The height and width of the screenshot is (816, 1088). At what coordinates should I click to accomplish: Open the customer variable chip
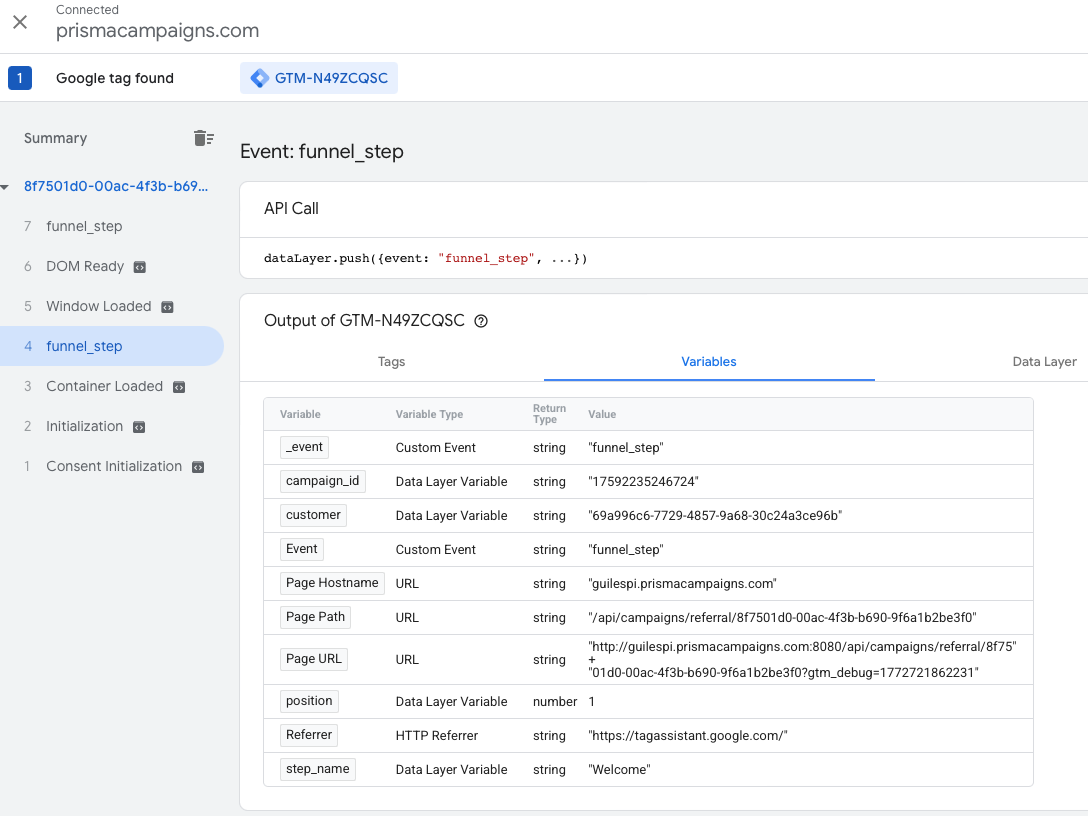click(x=313, y=515)
